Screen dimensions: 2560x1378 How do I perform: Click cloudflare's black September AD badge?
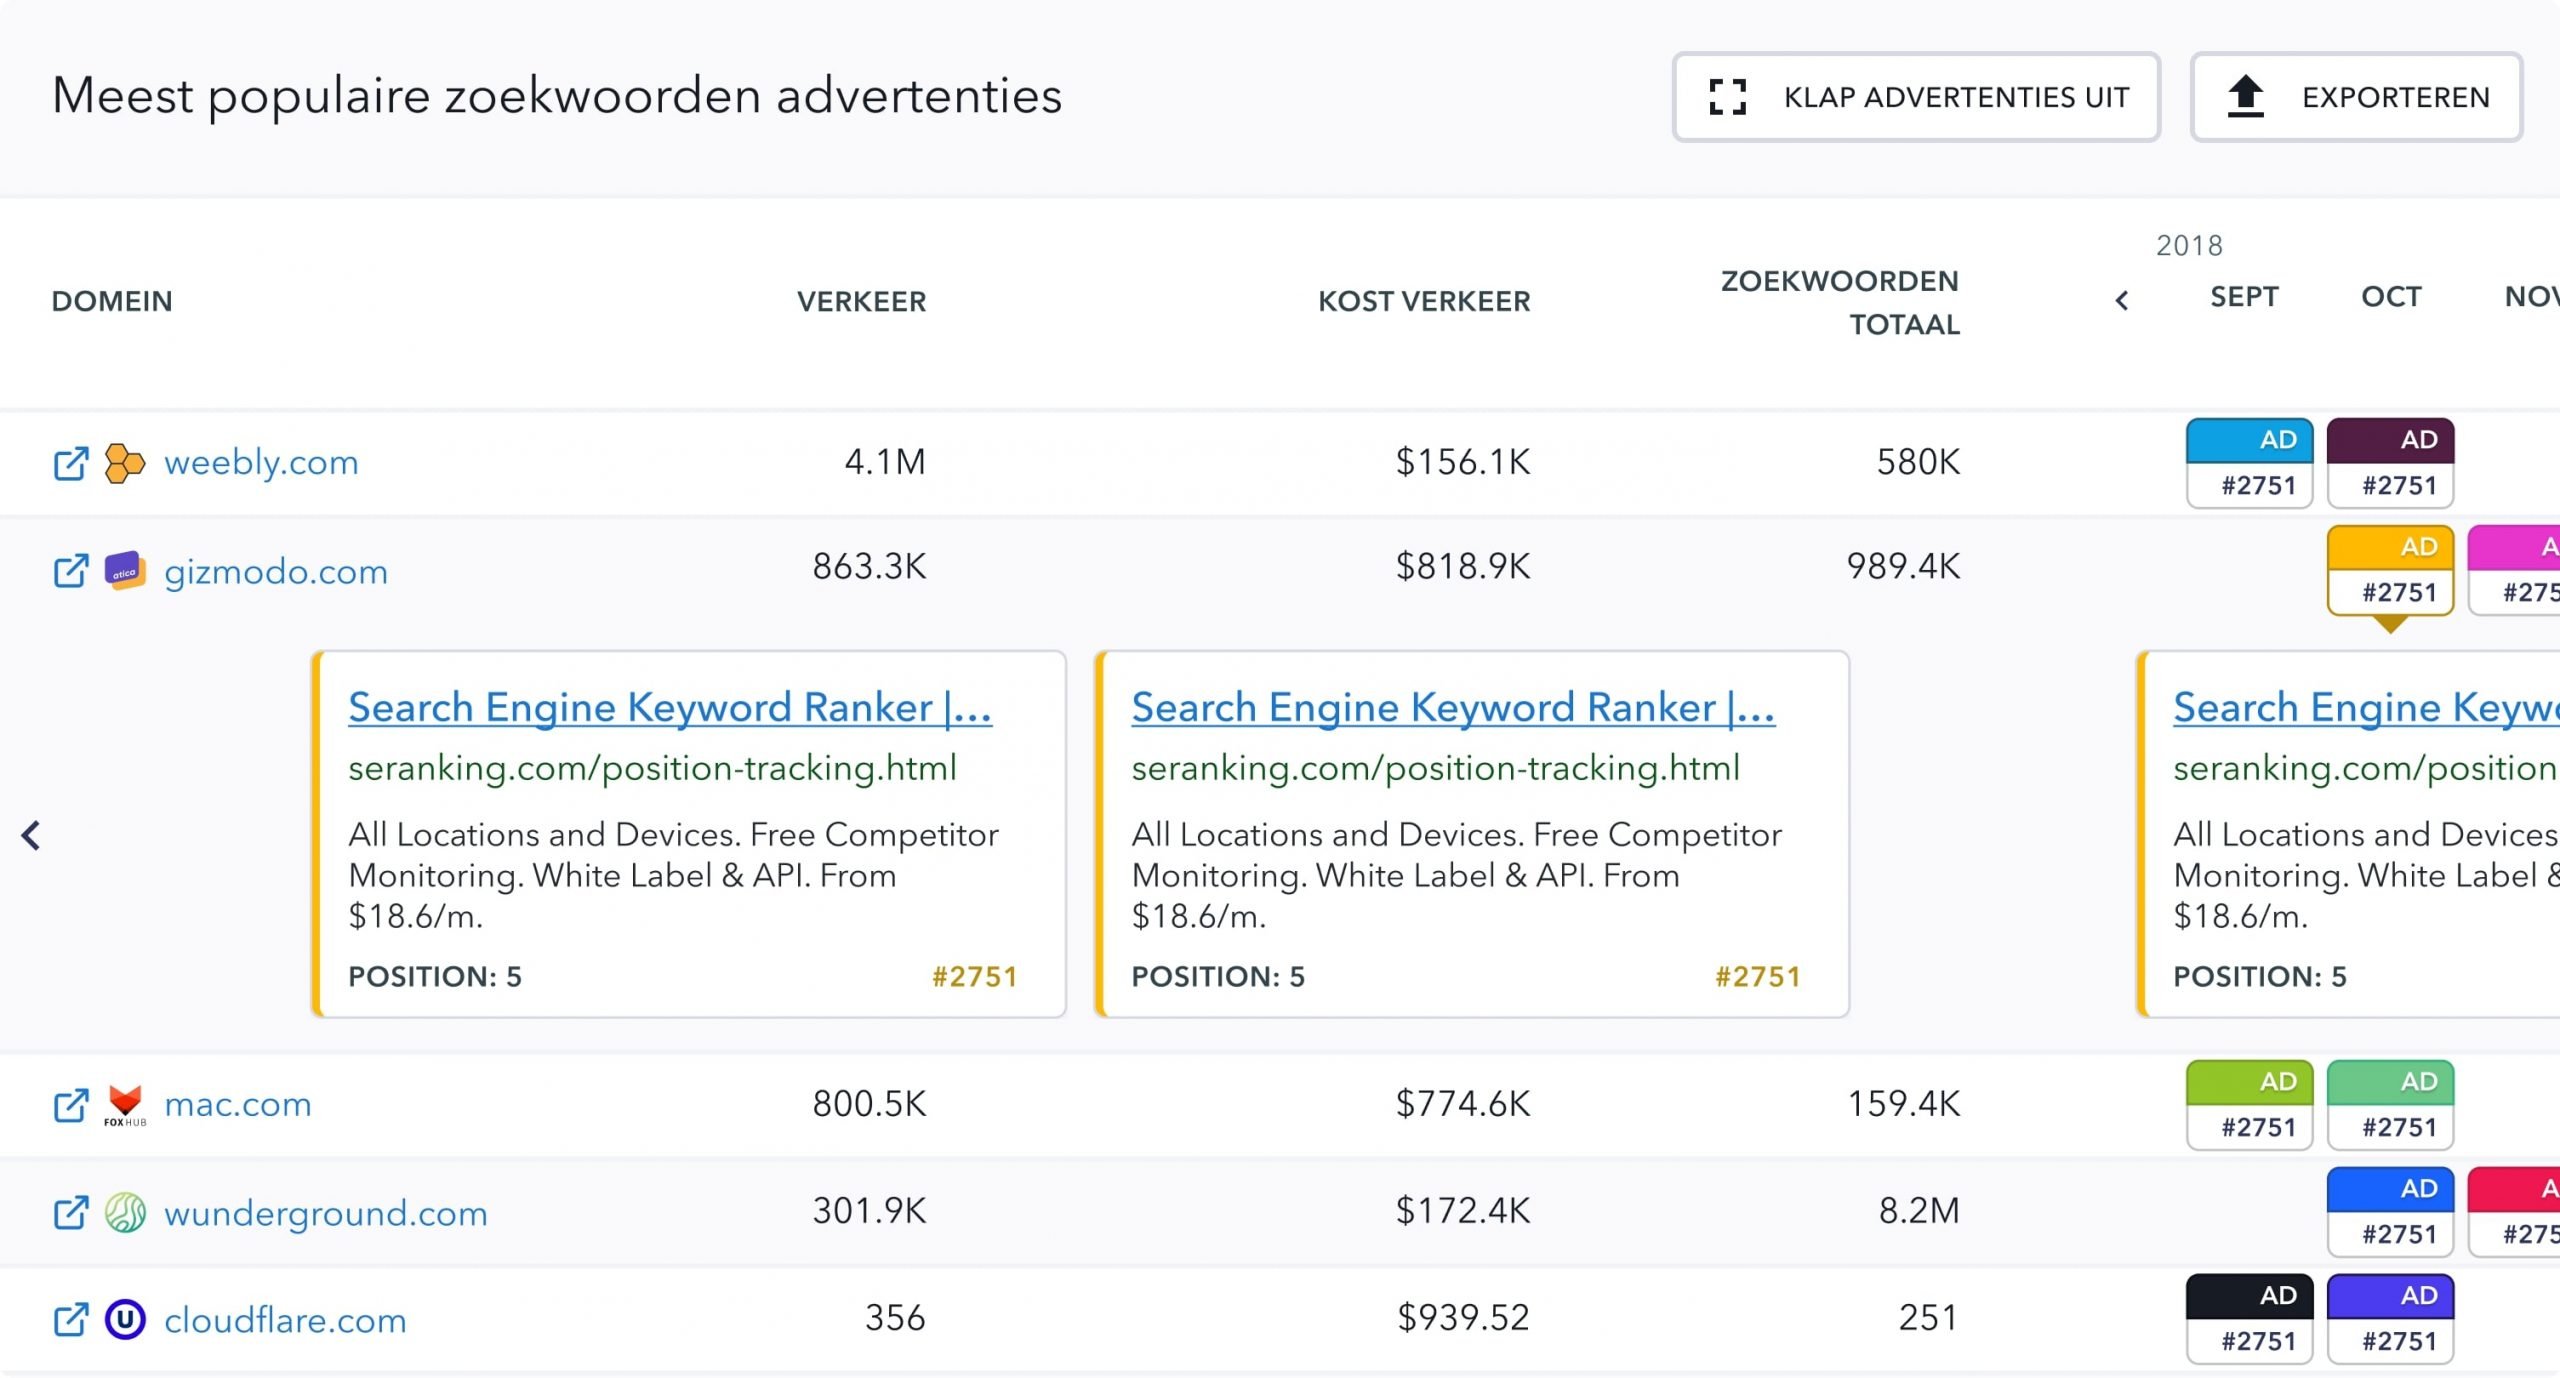2249,1319
